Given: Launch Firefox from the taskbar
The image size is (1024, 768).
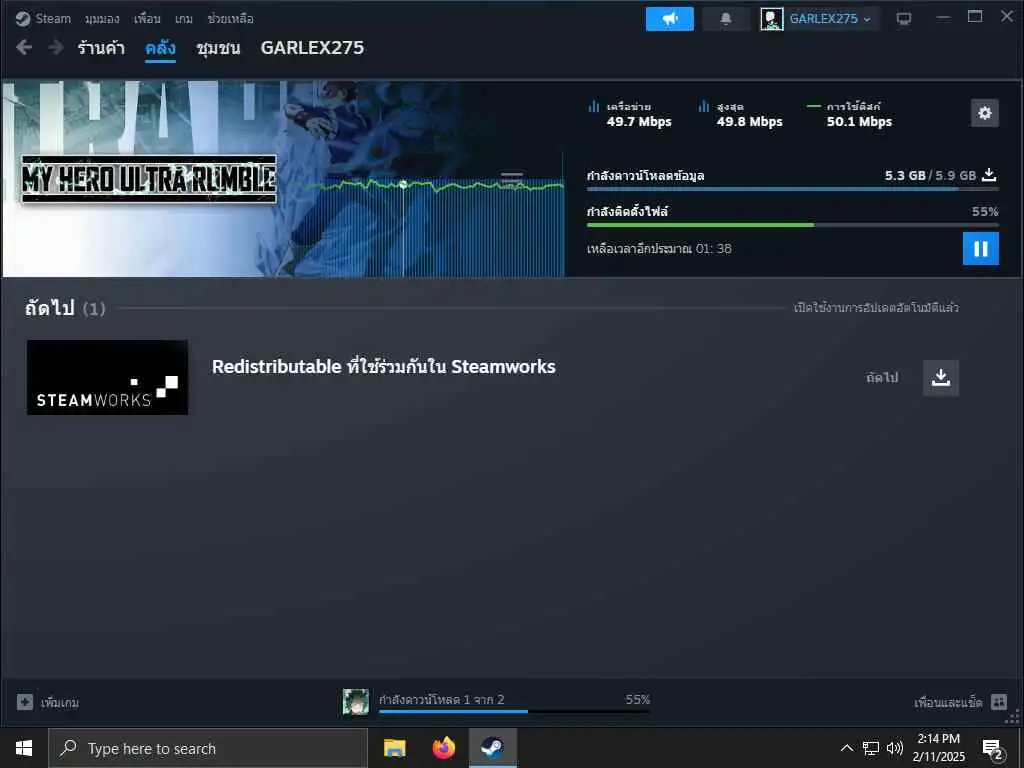Looking at the screenshot, I should [443, 748].
